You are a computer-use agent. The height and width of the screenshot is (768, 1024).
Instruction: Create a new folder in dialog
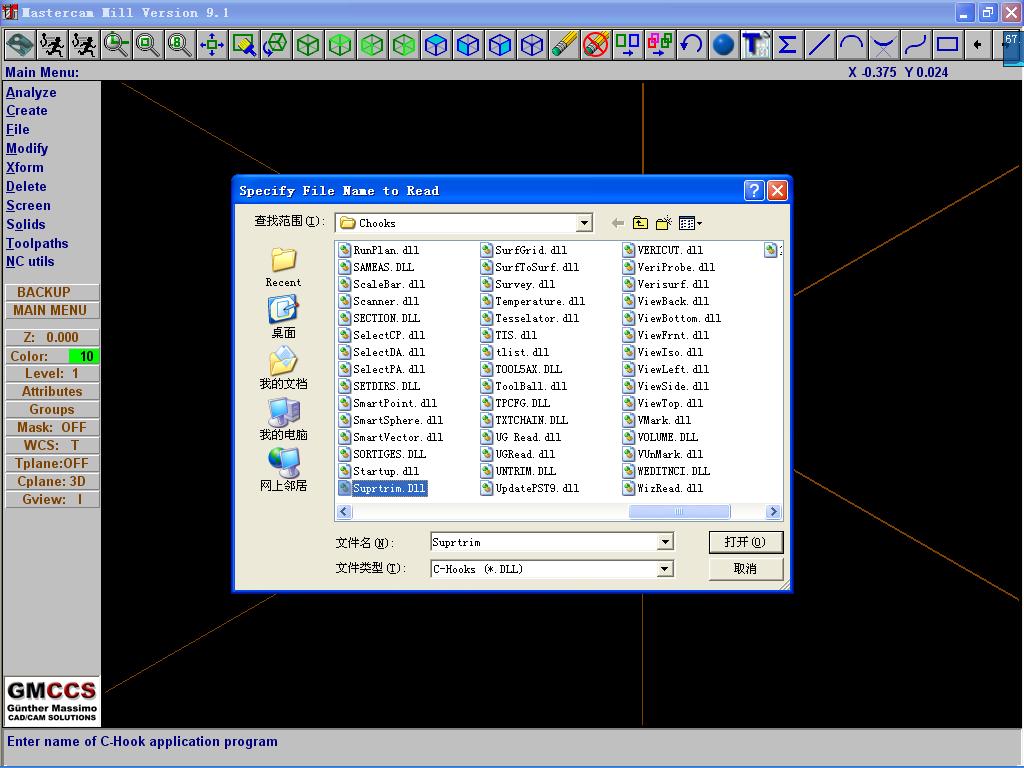(664, 223)
